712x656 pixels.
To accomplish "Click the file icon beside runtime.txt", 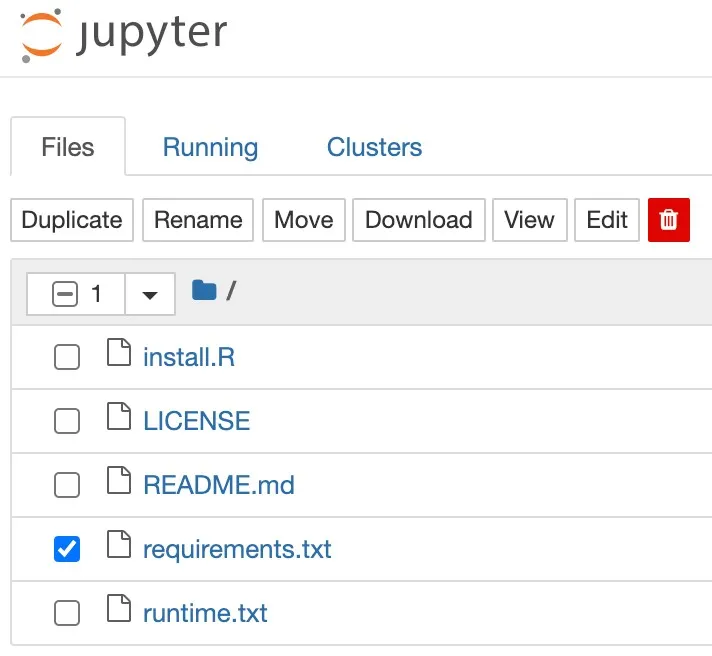I will pyautogui.click(x=119, y=610).
